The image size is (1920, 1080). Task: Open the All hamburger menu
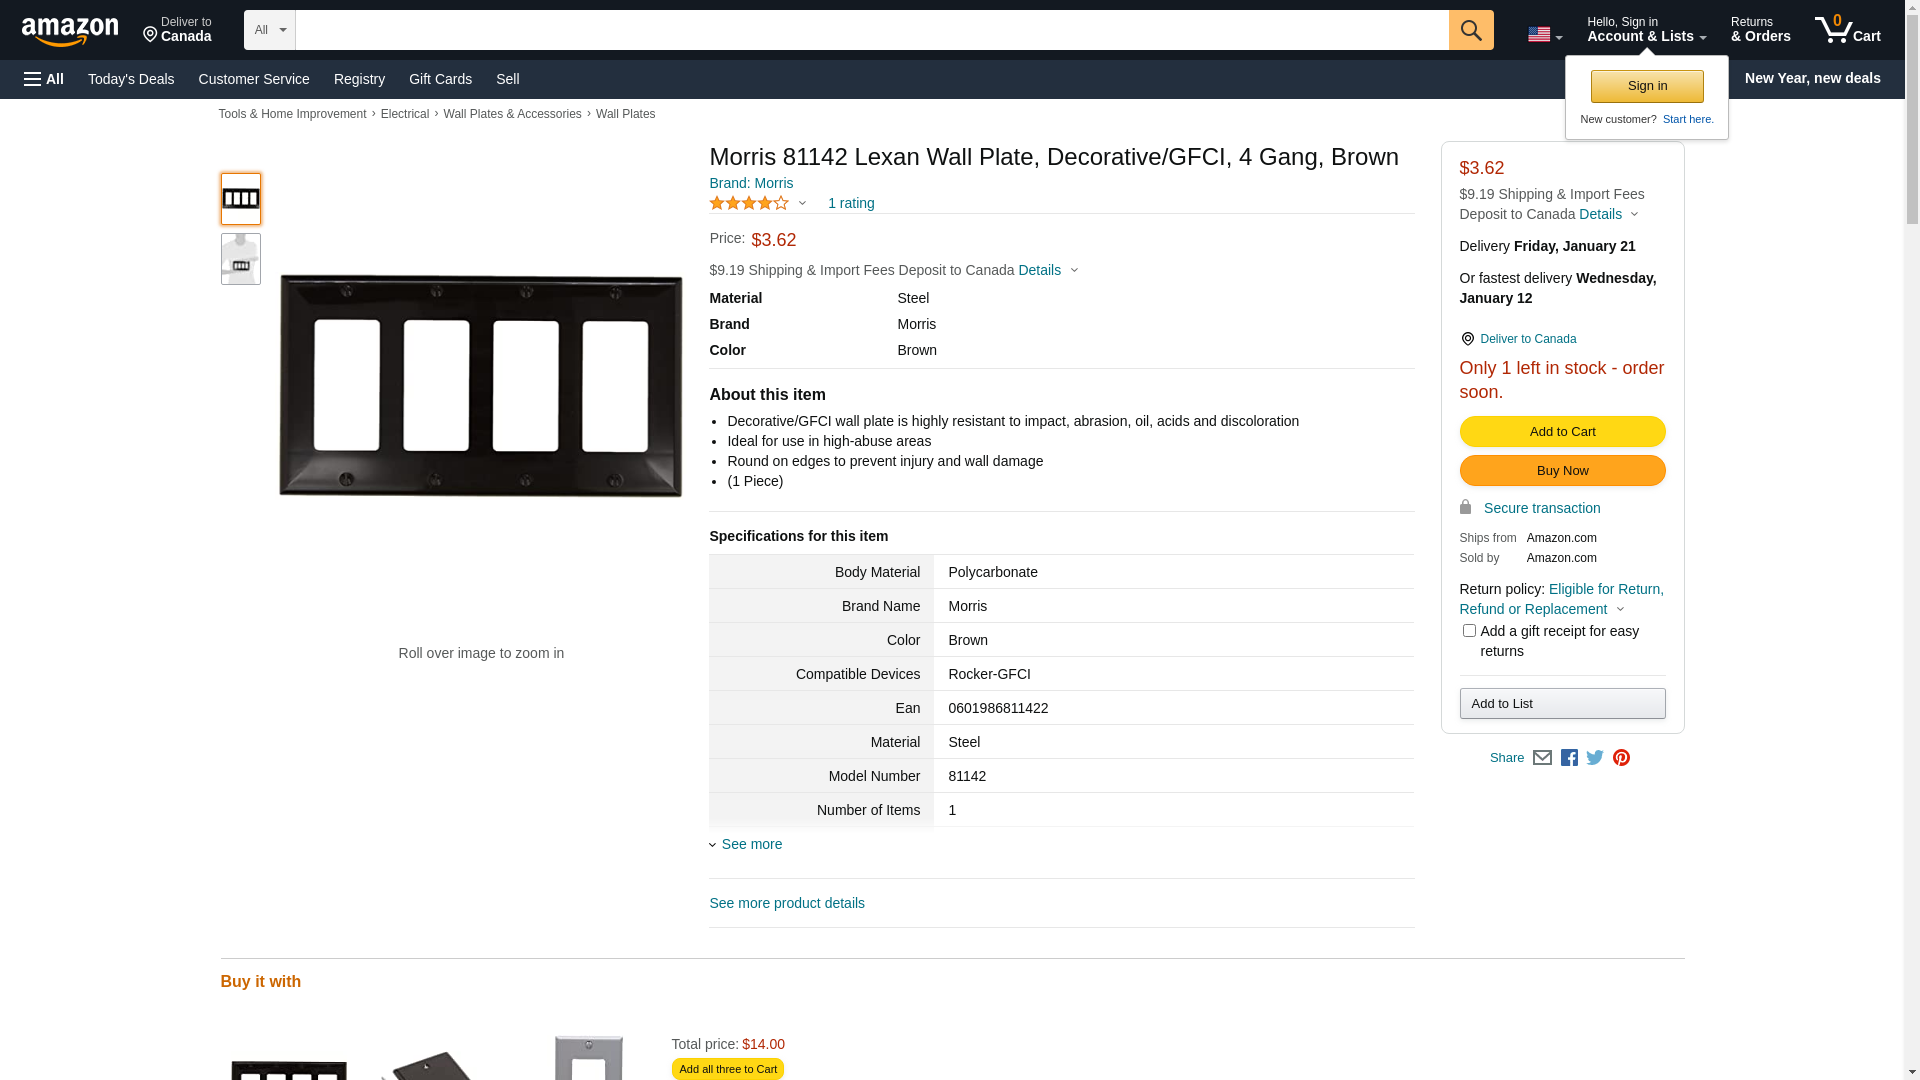point(44,79)
